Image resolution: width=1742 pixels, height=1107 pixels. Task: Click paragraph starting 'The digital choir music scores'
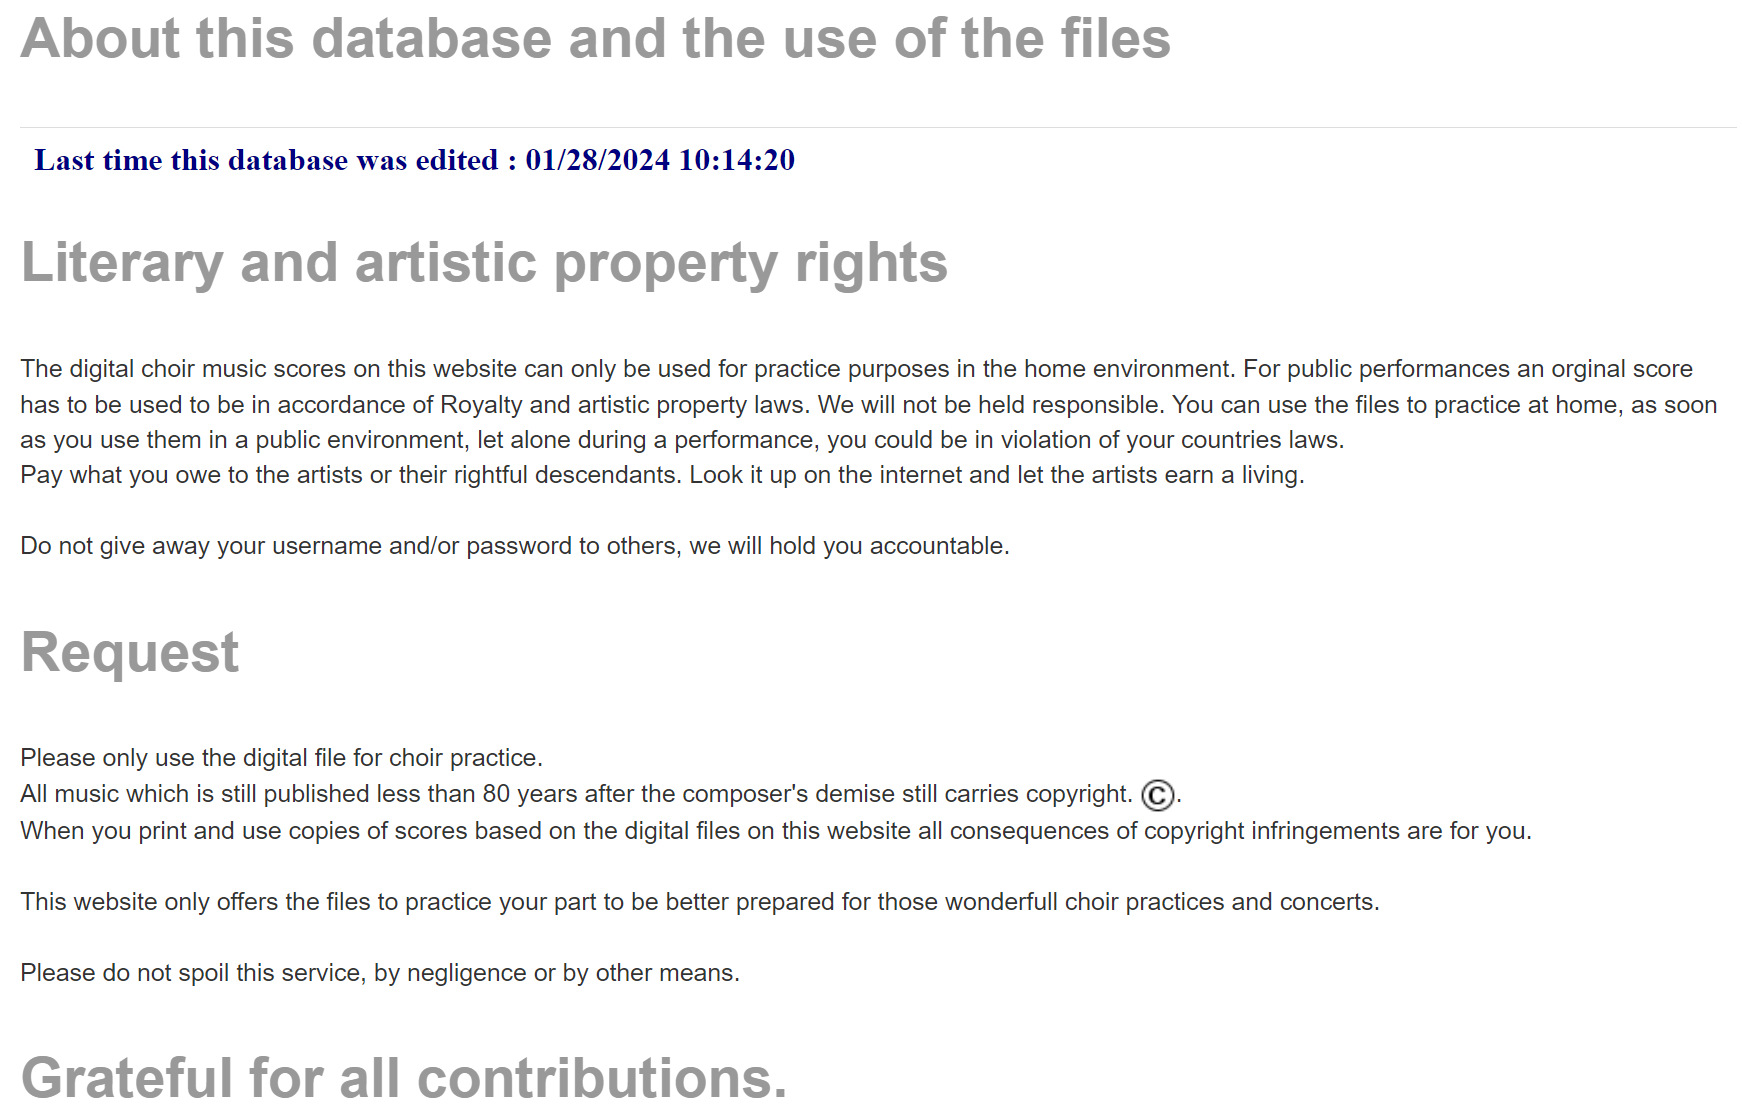pos(868,404)
